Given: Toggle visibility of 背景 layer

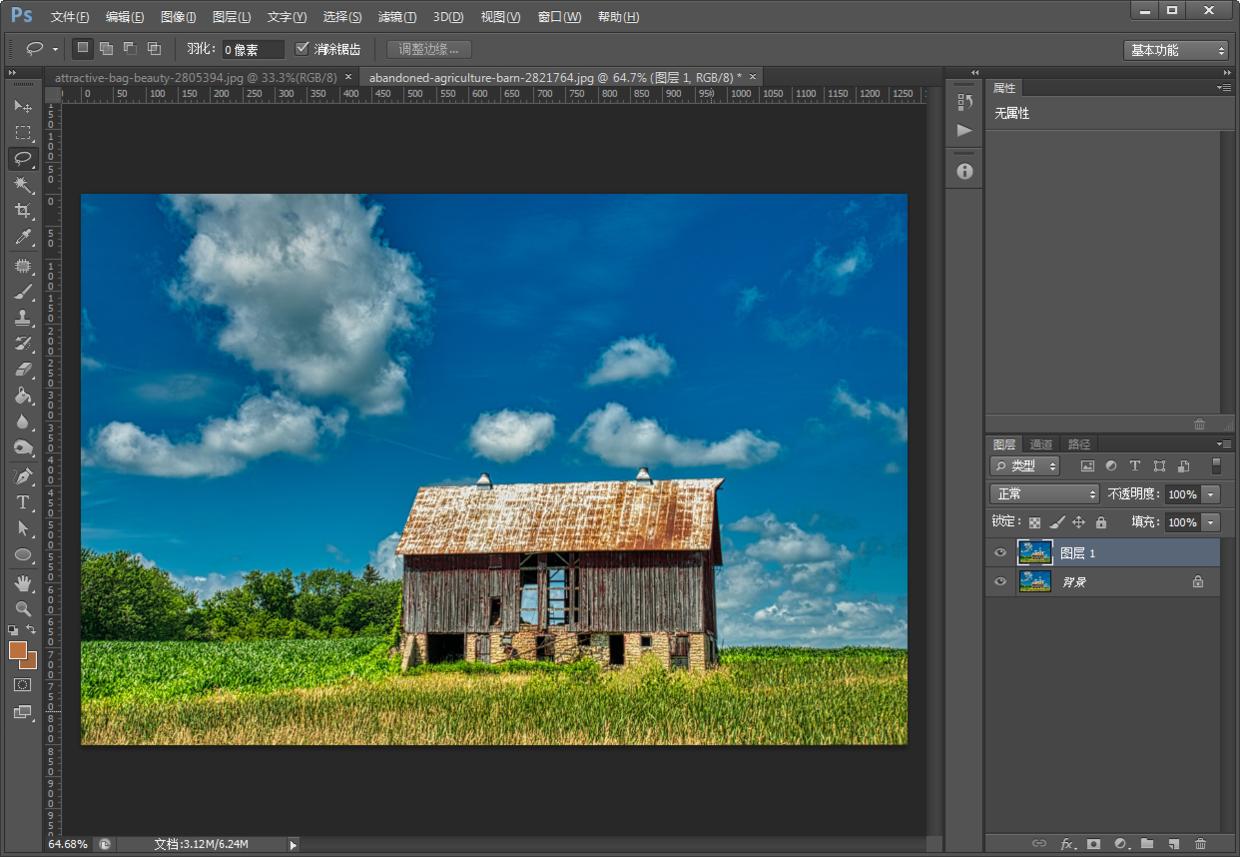Looking at the screenshot, I should pos(1000,581).
